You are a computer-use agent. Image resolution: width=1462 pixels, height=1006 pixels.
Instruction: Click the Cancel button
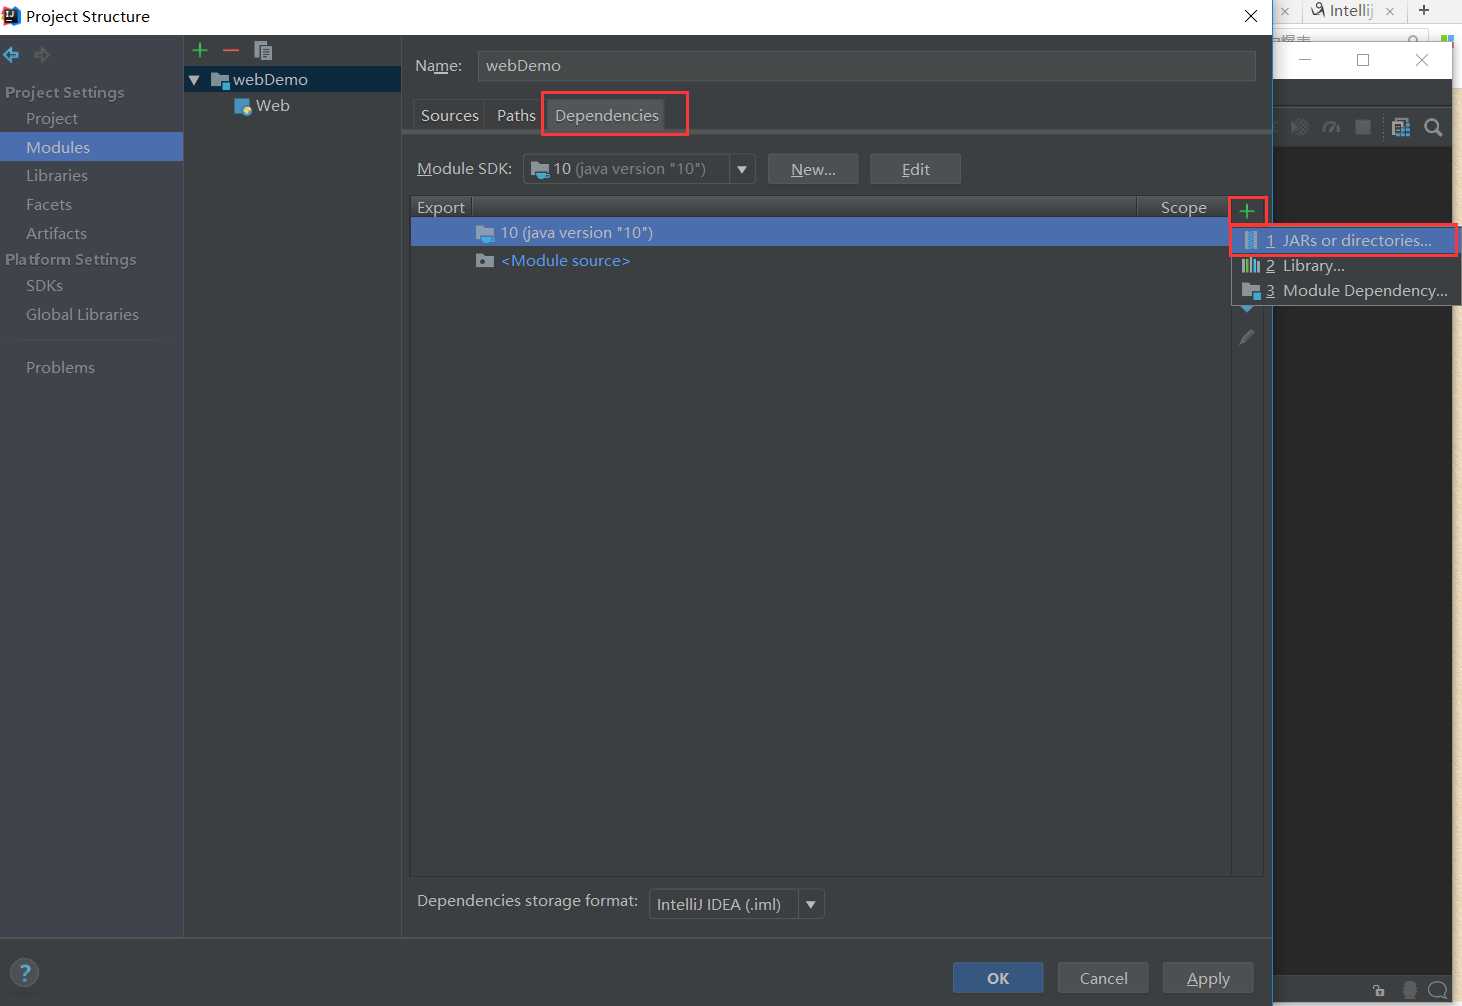click(x=1103, y=978)
